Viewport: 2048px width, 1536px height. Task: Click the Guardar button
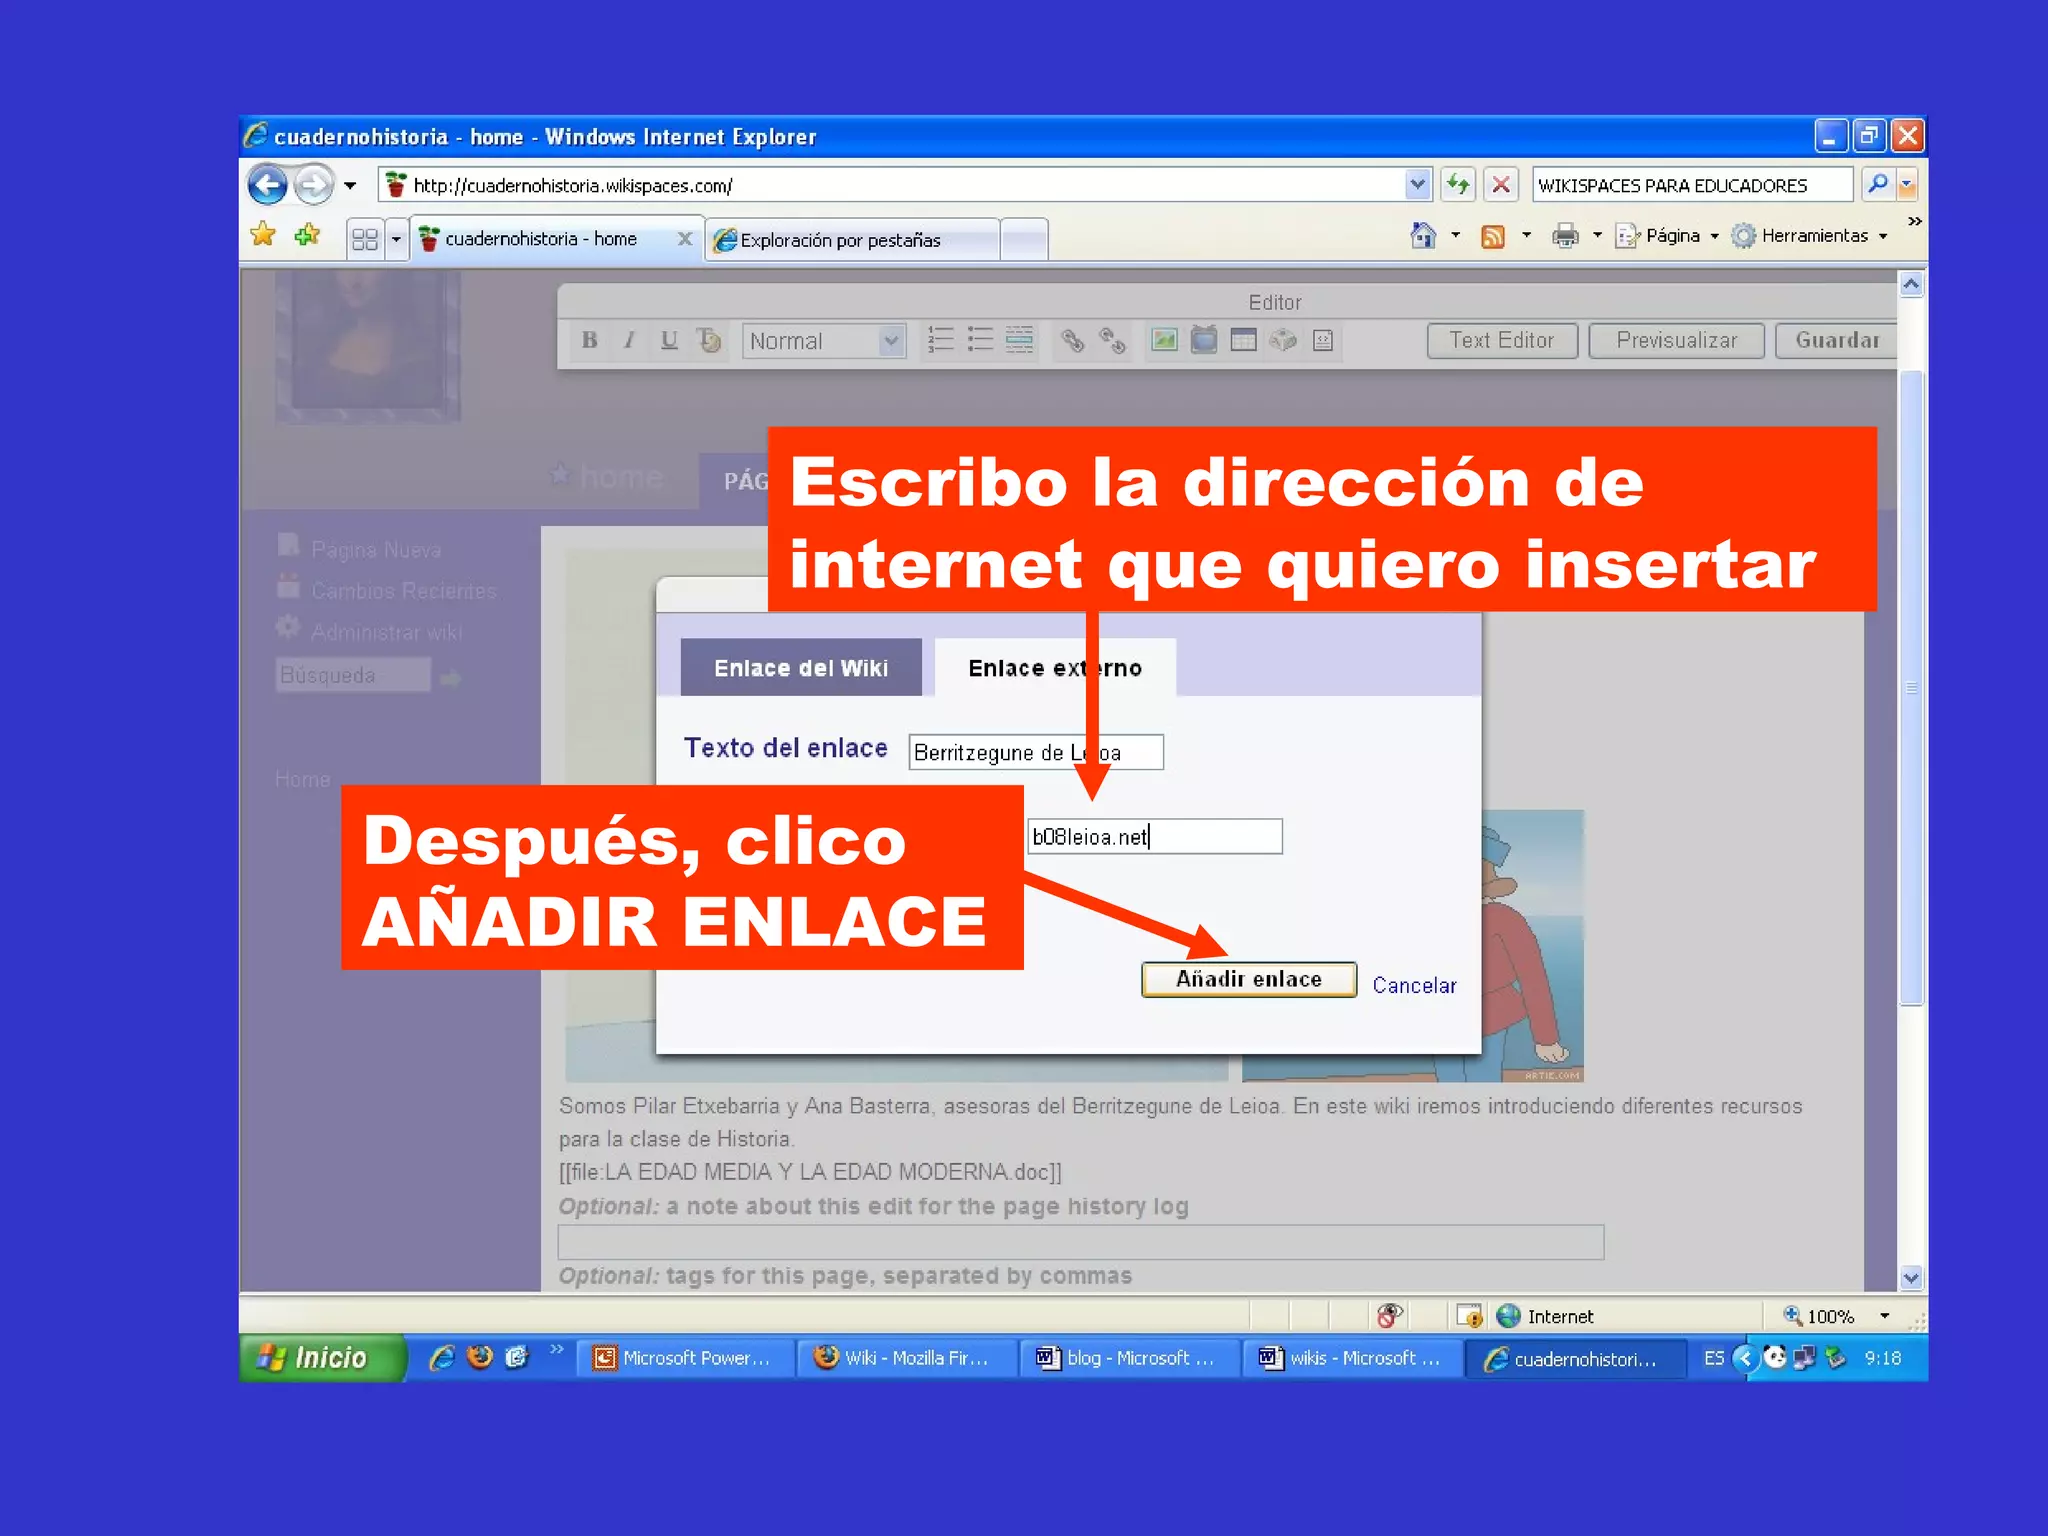pyautogui.click(x=1836, y=341)
